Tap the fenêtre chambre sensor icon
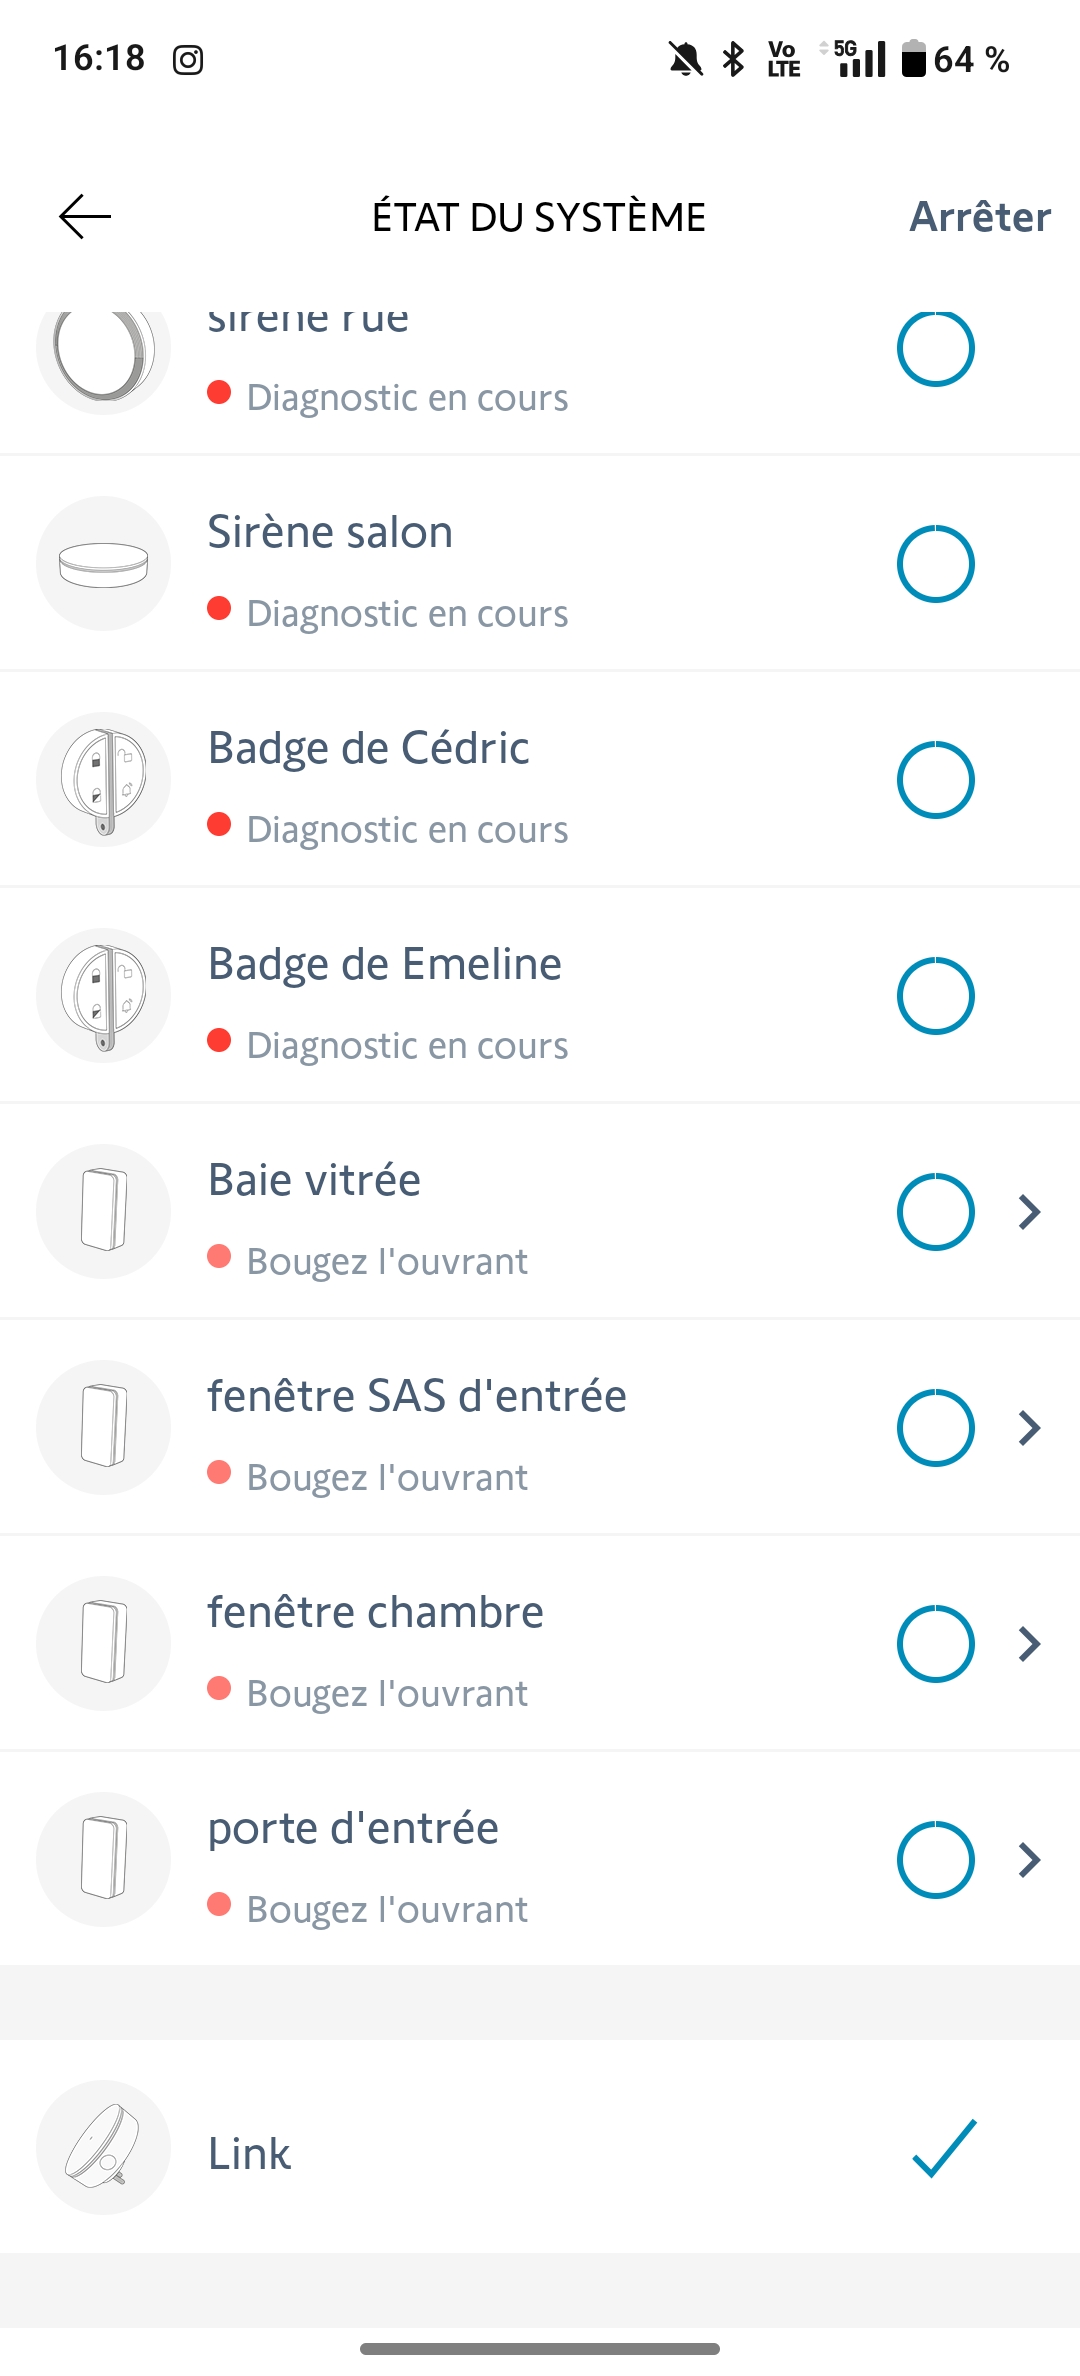The height and width of the screenshot is (2376, 1080). pos(104,1644)
